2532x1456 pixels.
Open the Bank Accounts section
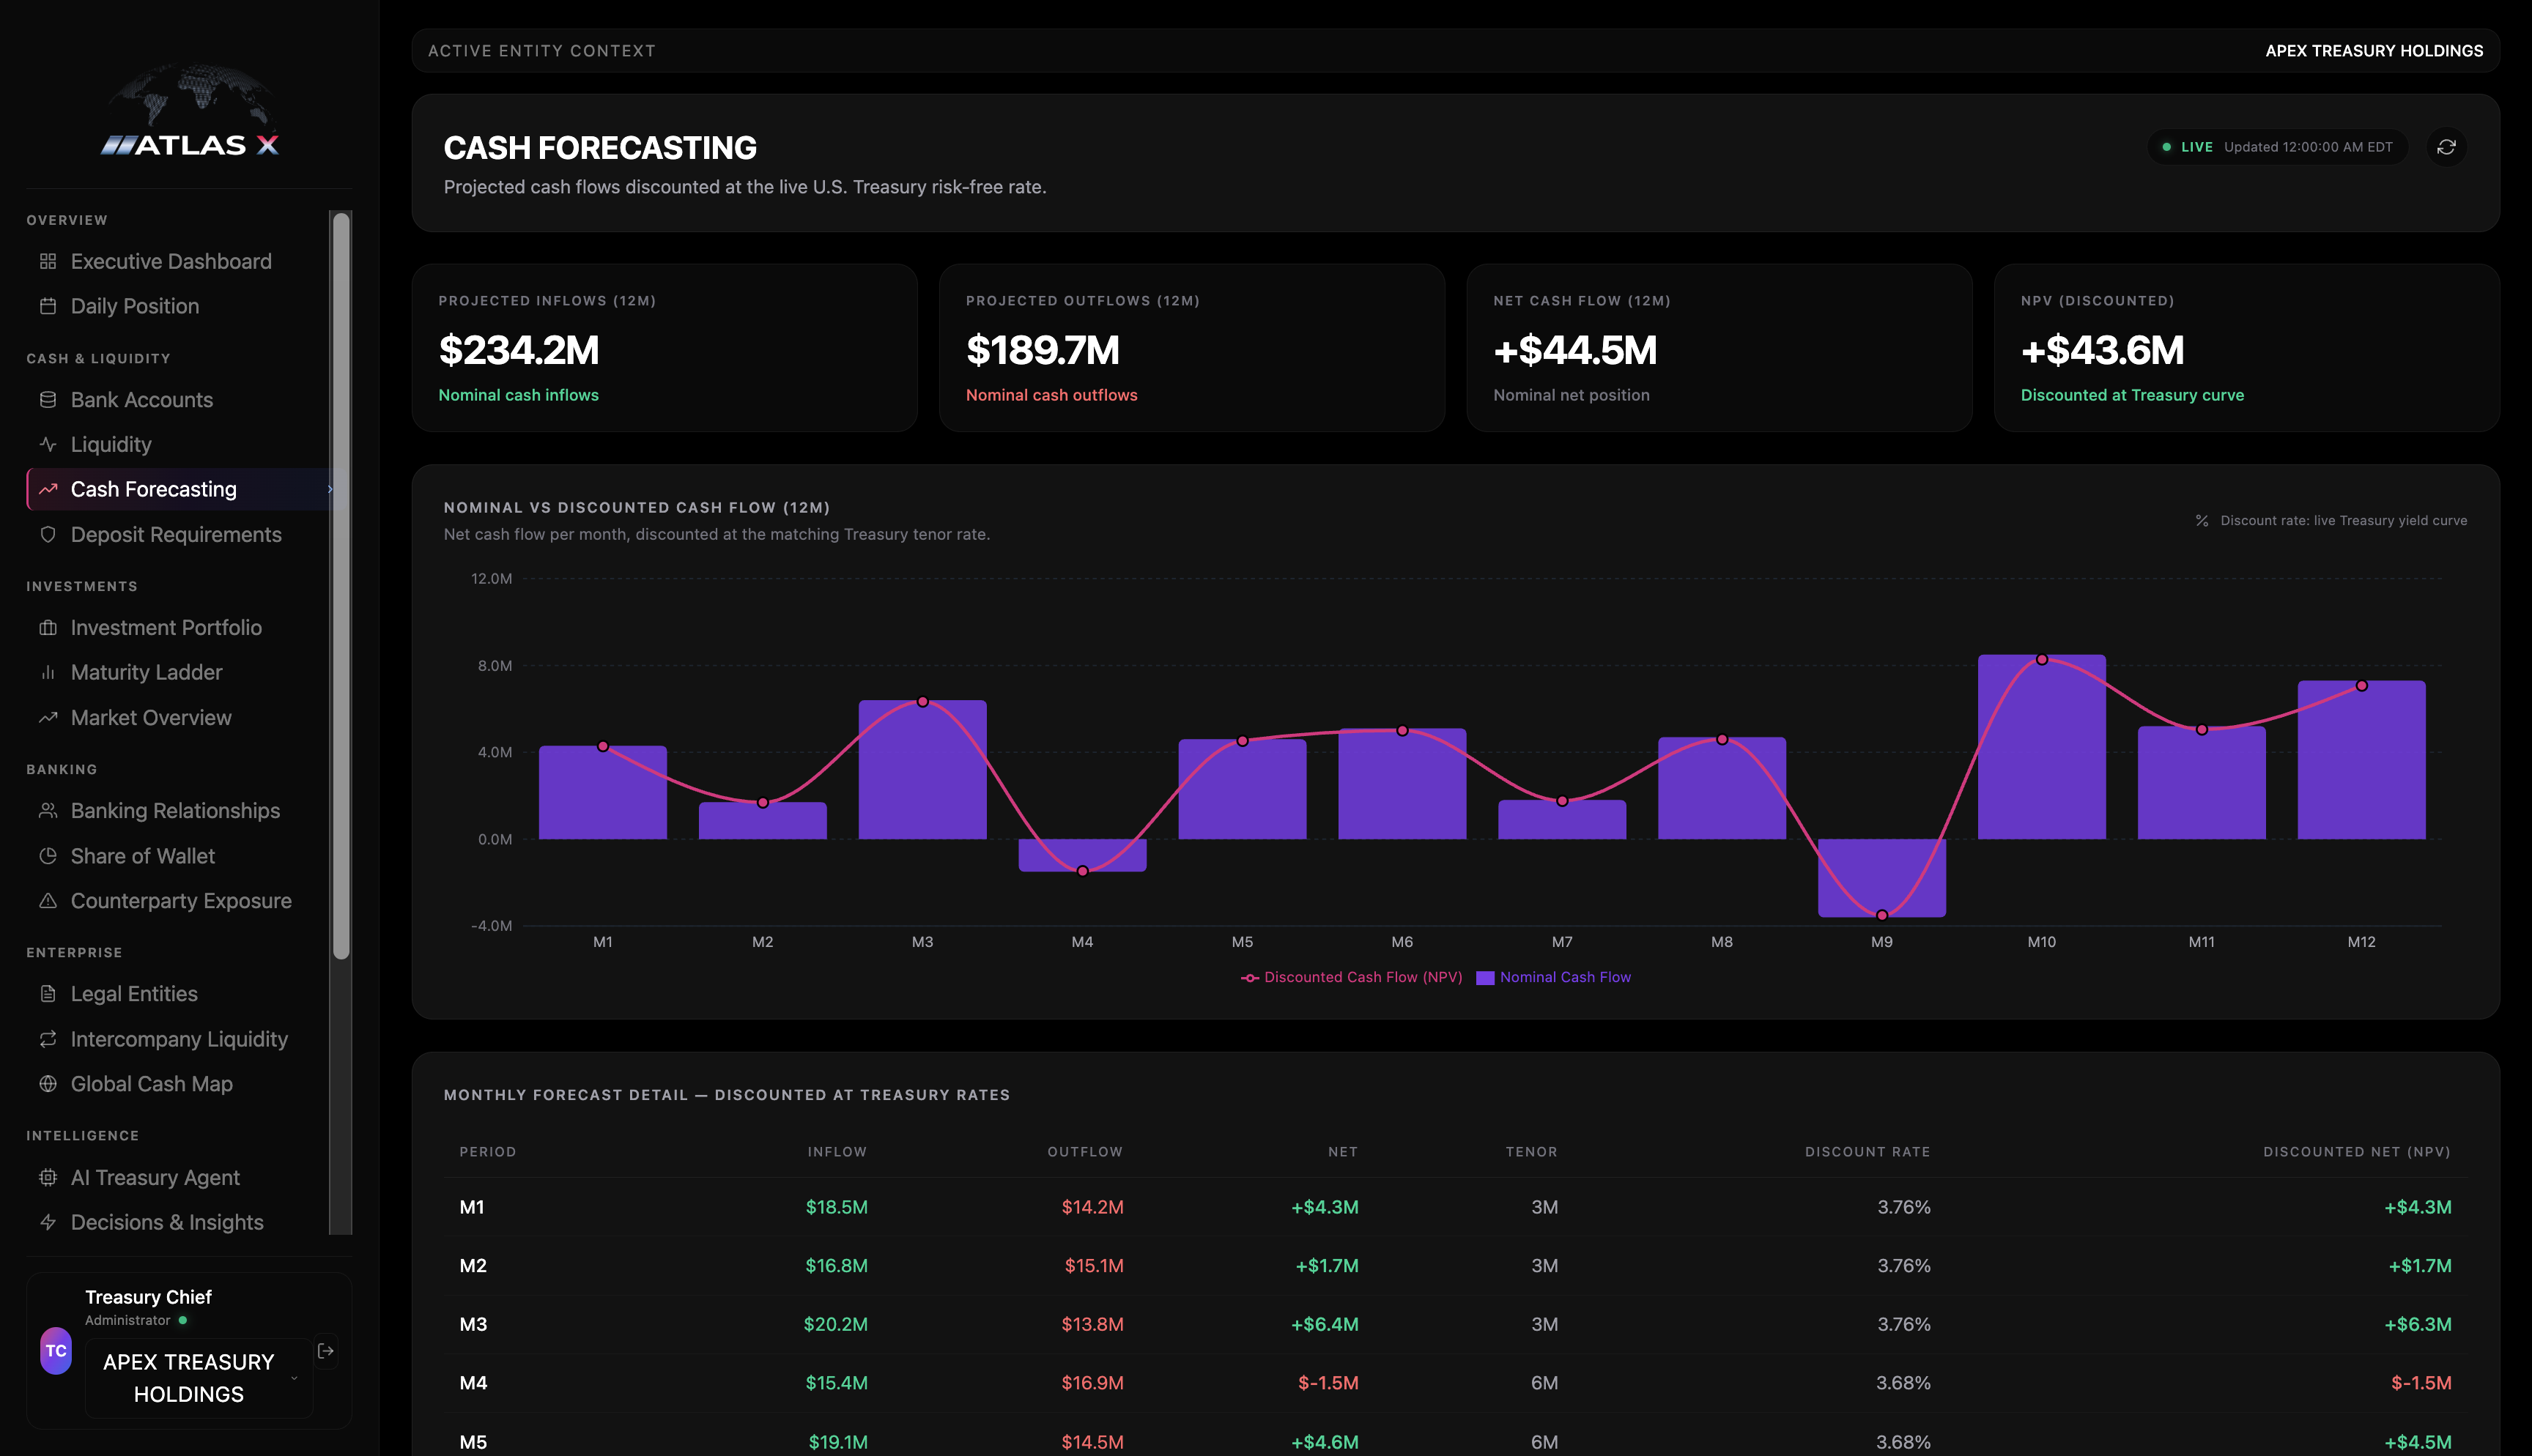pos(142,400)
